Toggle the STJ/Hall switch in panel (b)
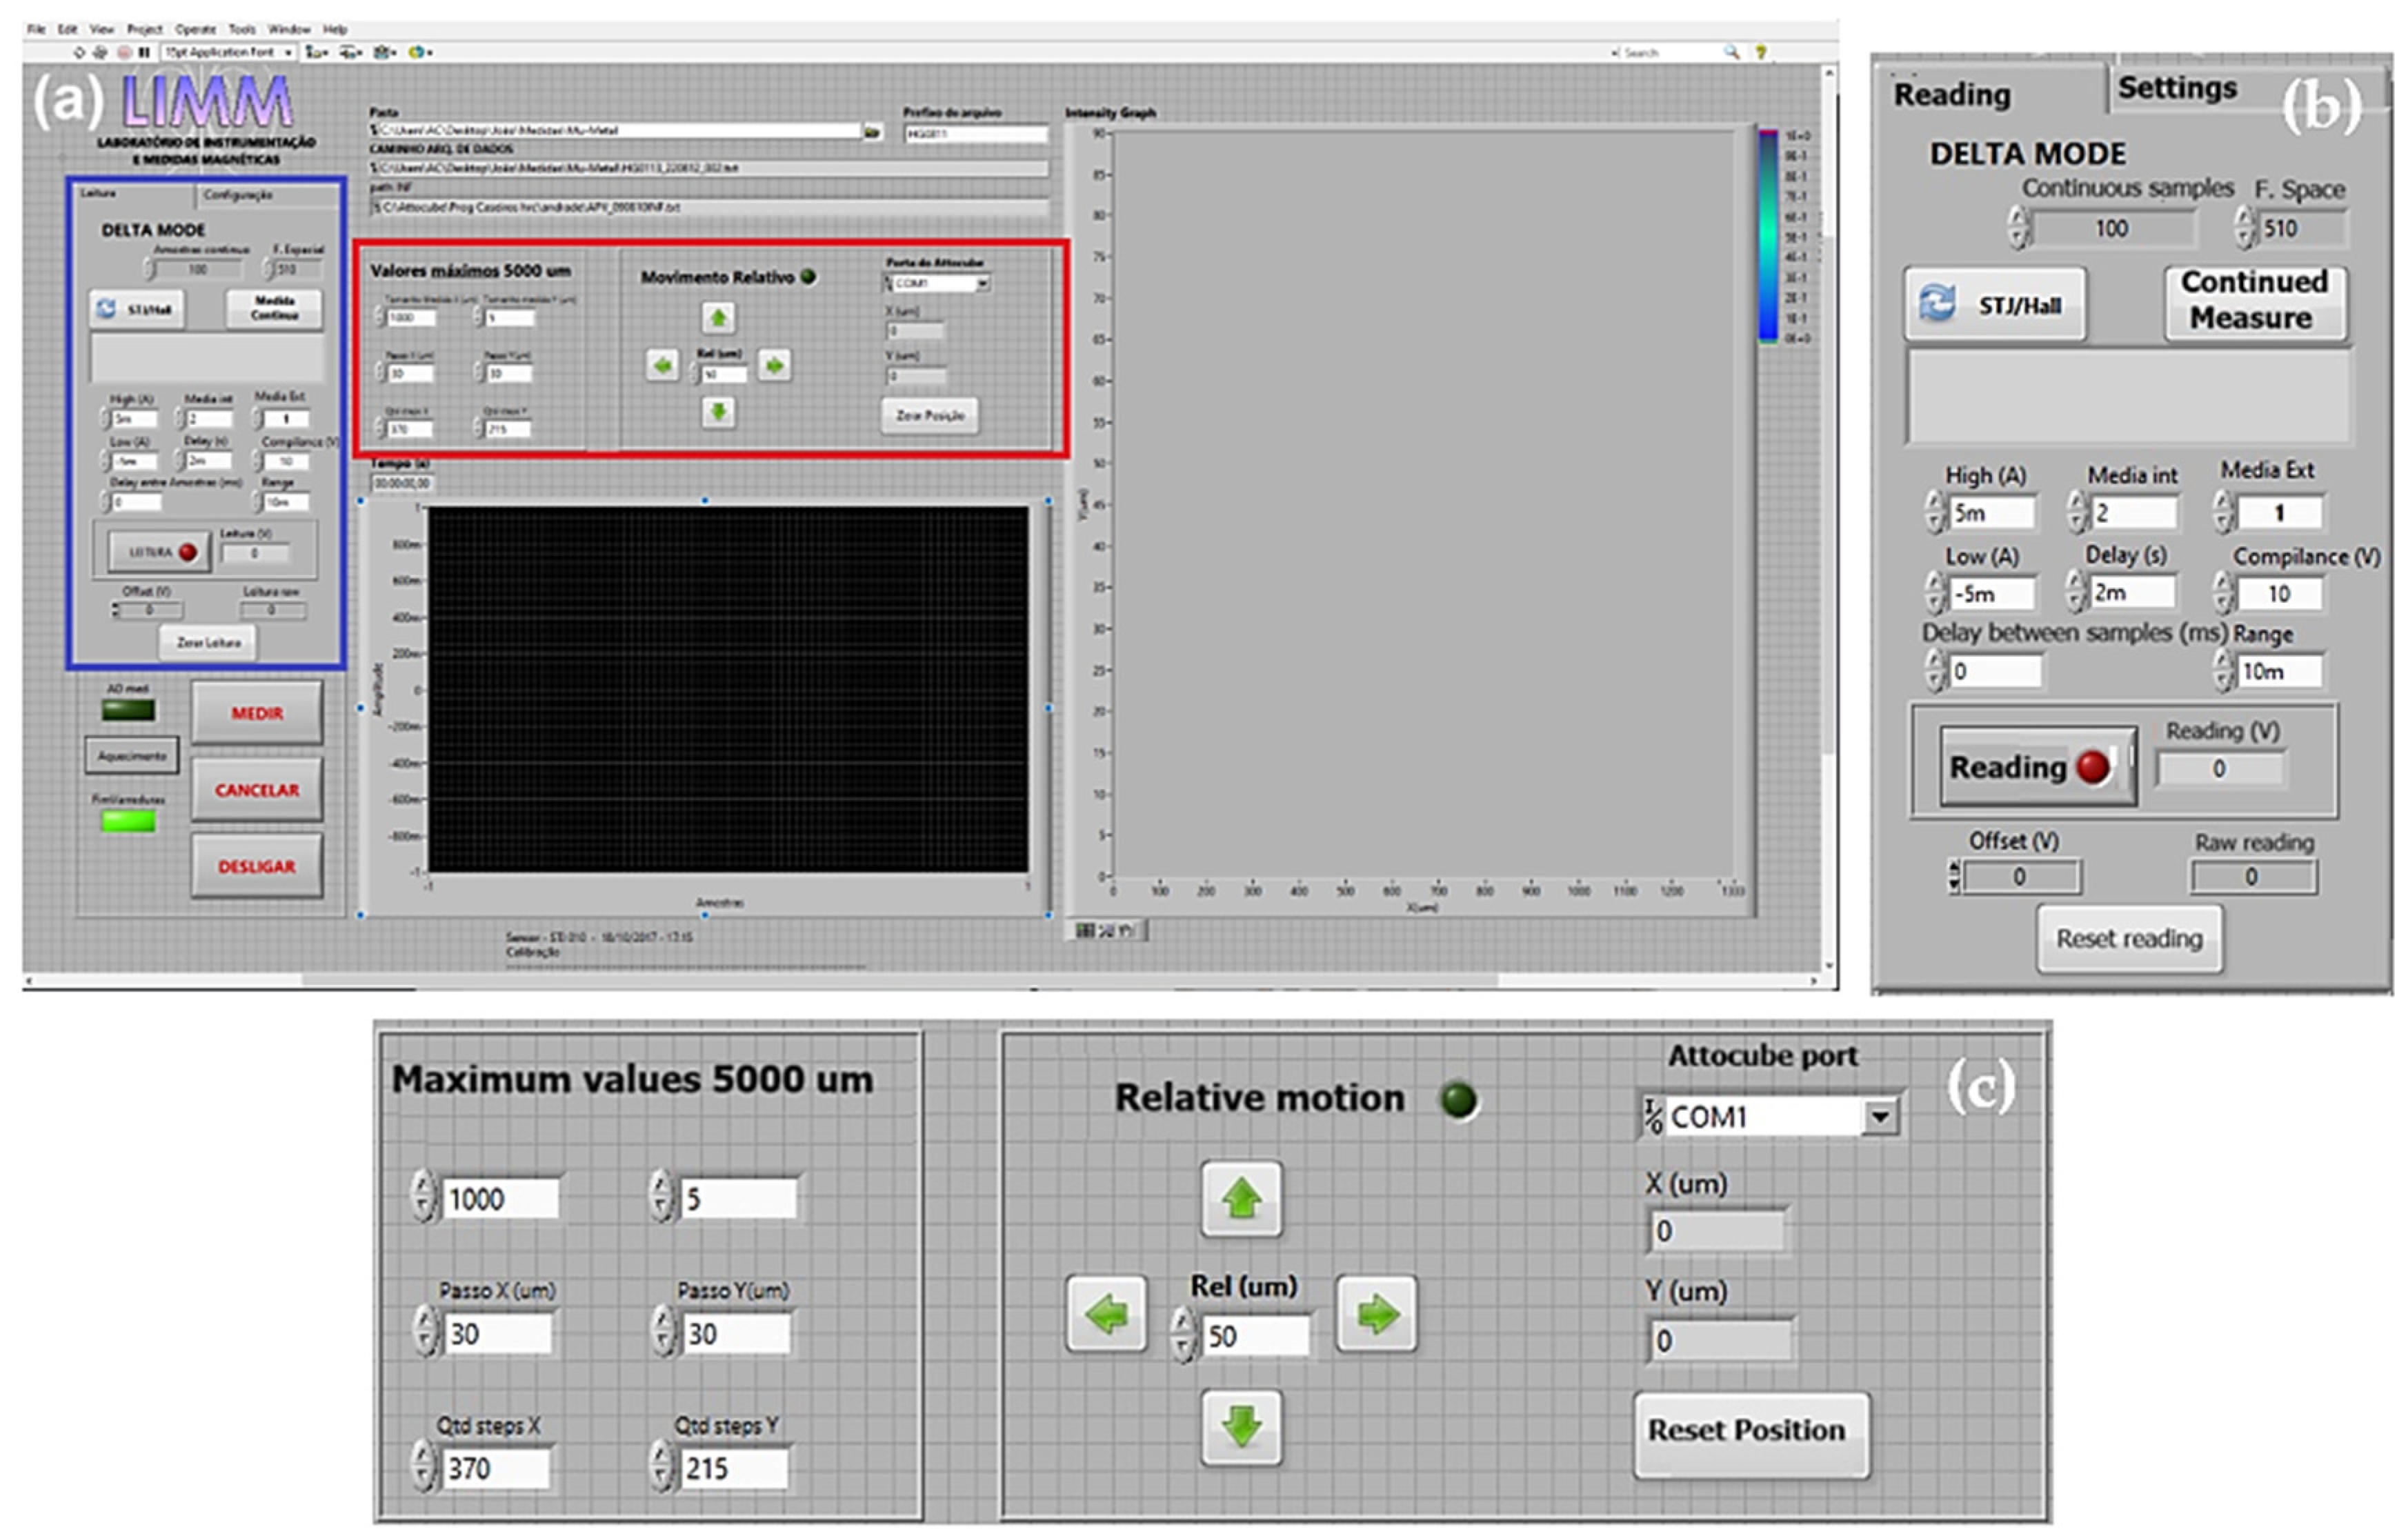 pos(1995,304)
